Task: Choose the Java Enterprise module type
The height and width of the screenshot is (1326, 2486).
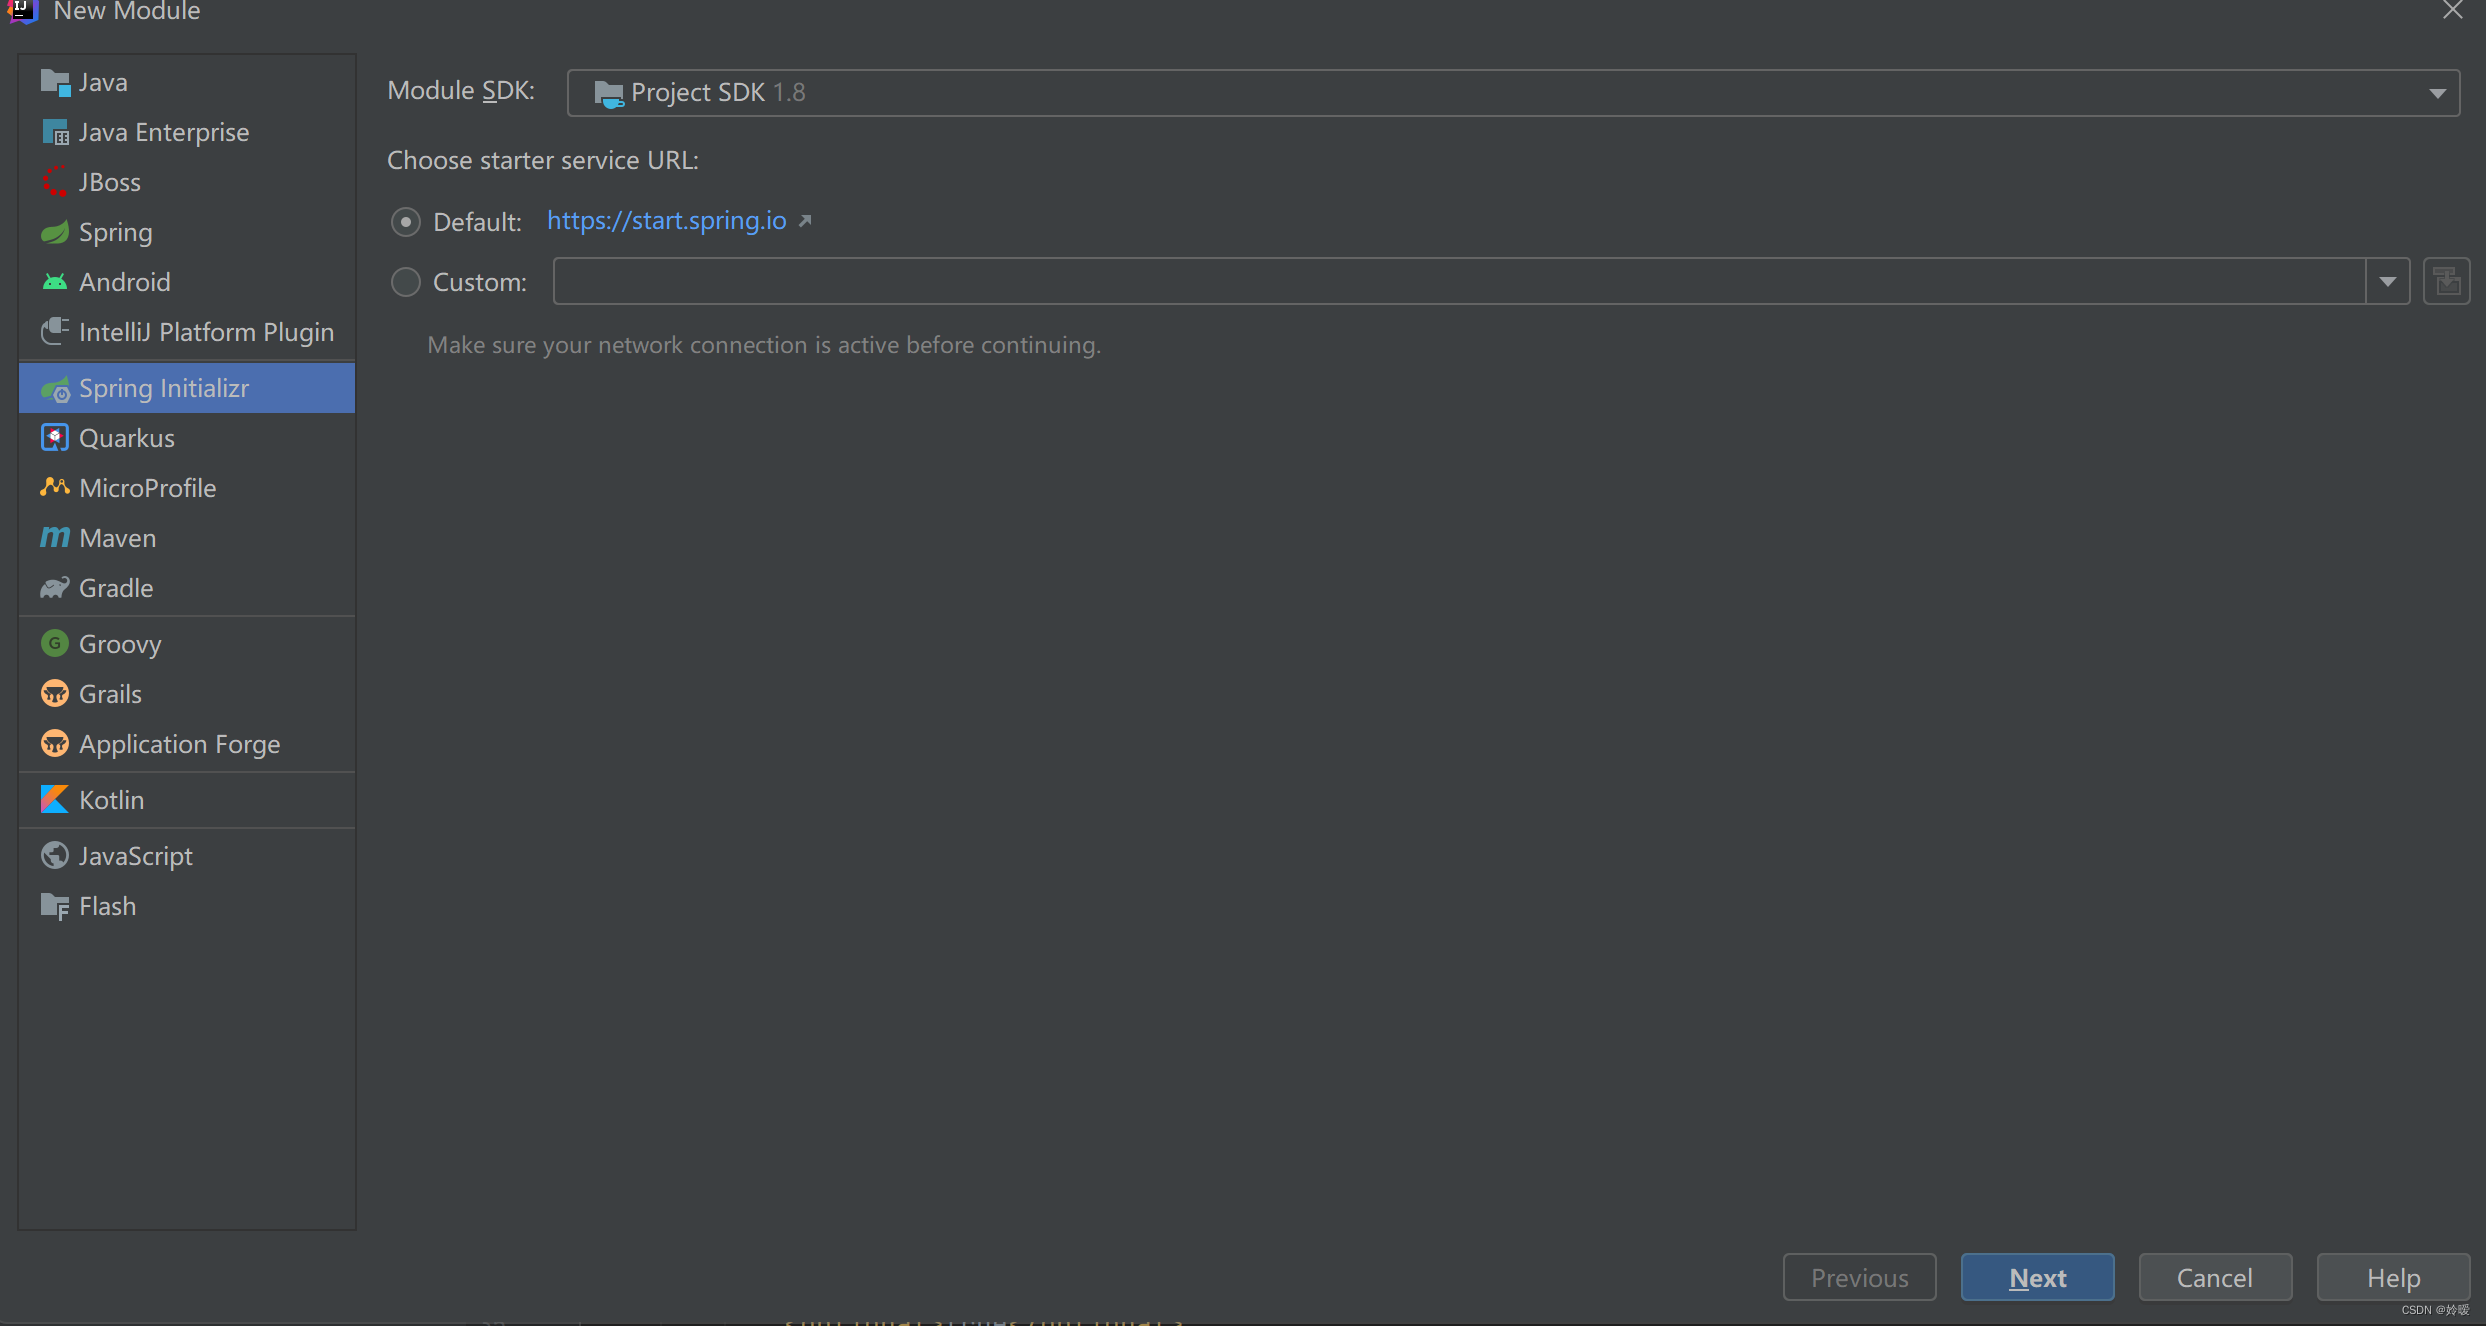Action: click(163, 132)
